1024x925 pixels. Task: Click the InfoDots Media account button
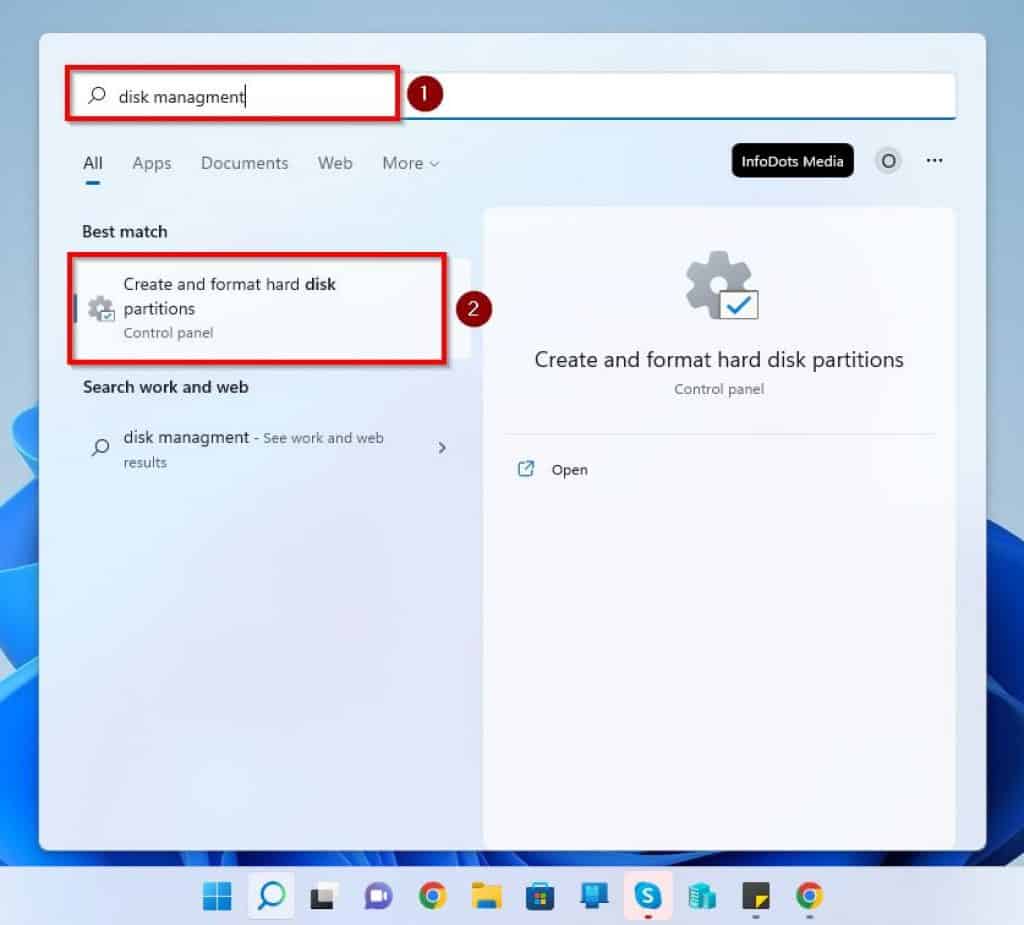pyautogui.click(x=792, y=161)
